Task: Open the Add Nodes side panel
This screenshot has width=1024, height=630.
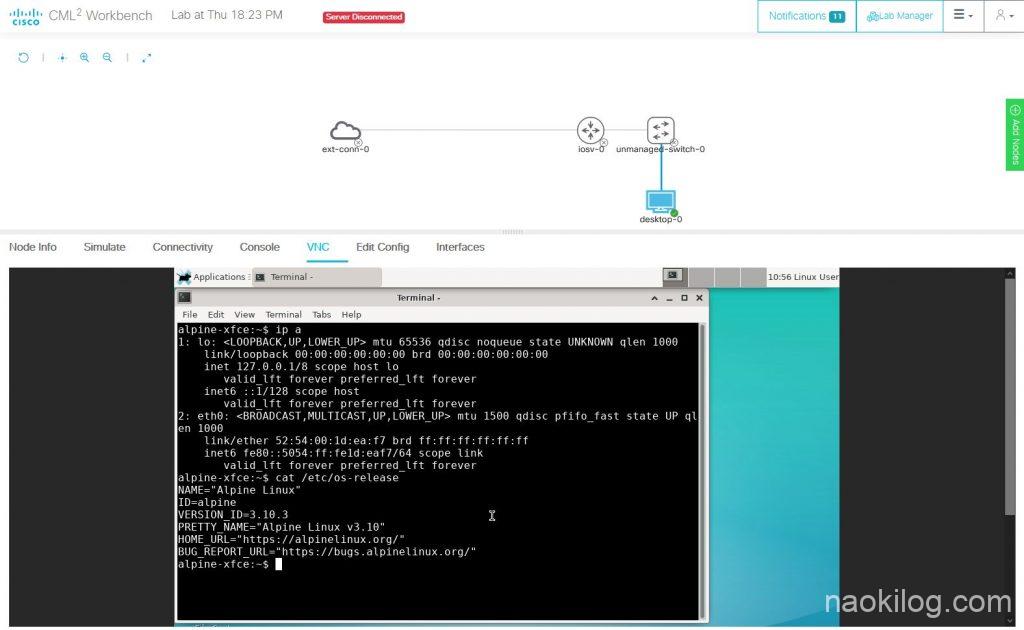Action: 1015,134
